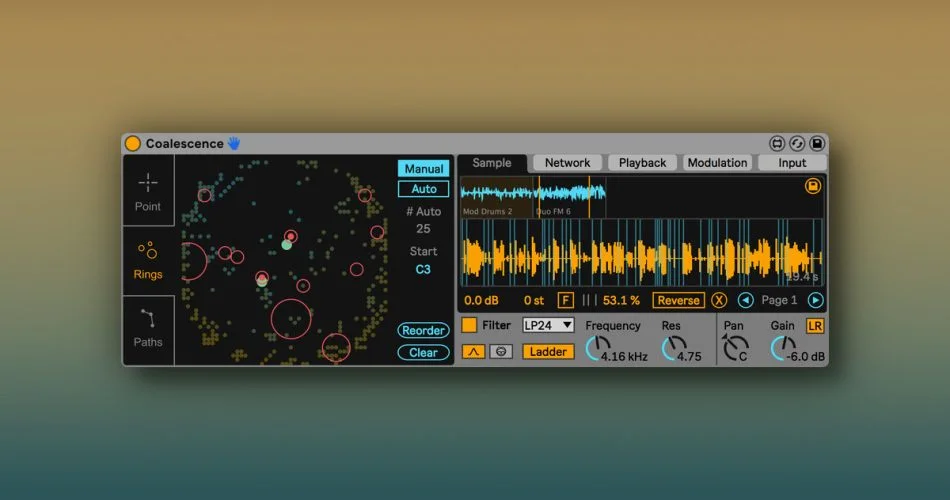Viewport: 950px width, 500px height.
Task: Toggle the Filter enable square
Action: point(469,325)
